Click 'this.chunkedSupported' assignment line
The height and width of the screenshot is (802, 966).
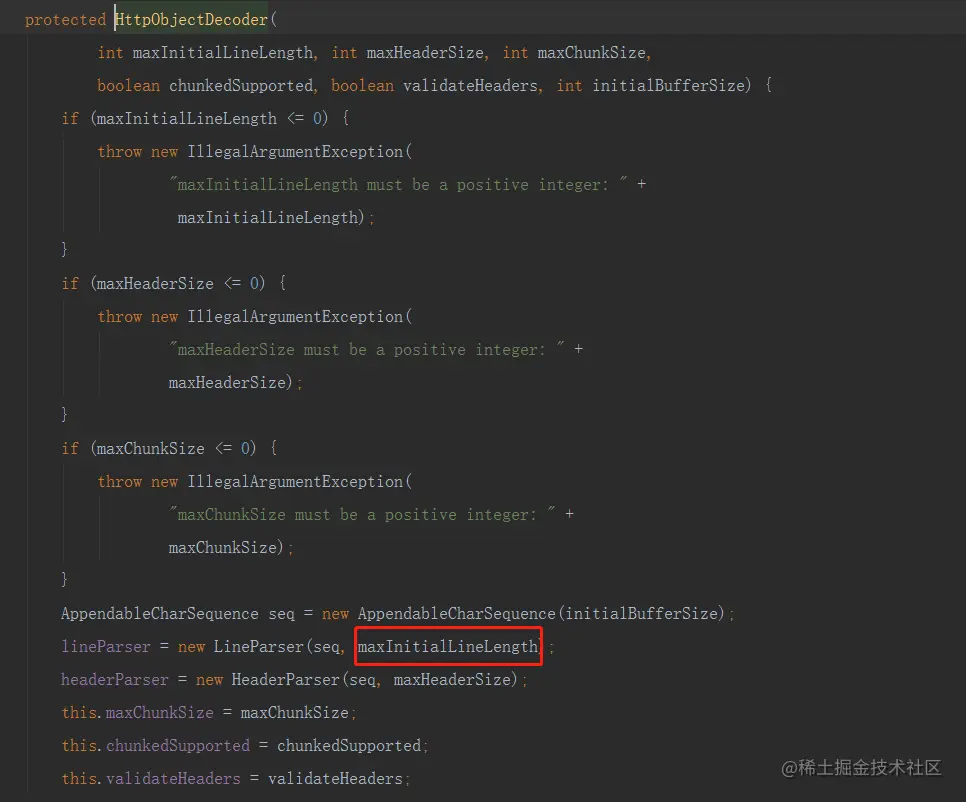(245, 745)
